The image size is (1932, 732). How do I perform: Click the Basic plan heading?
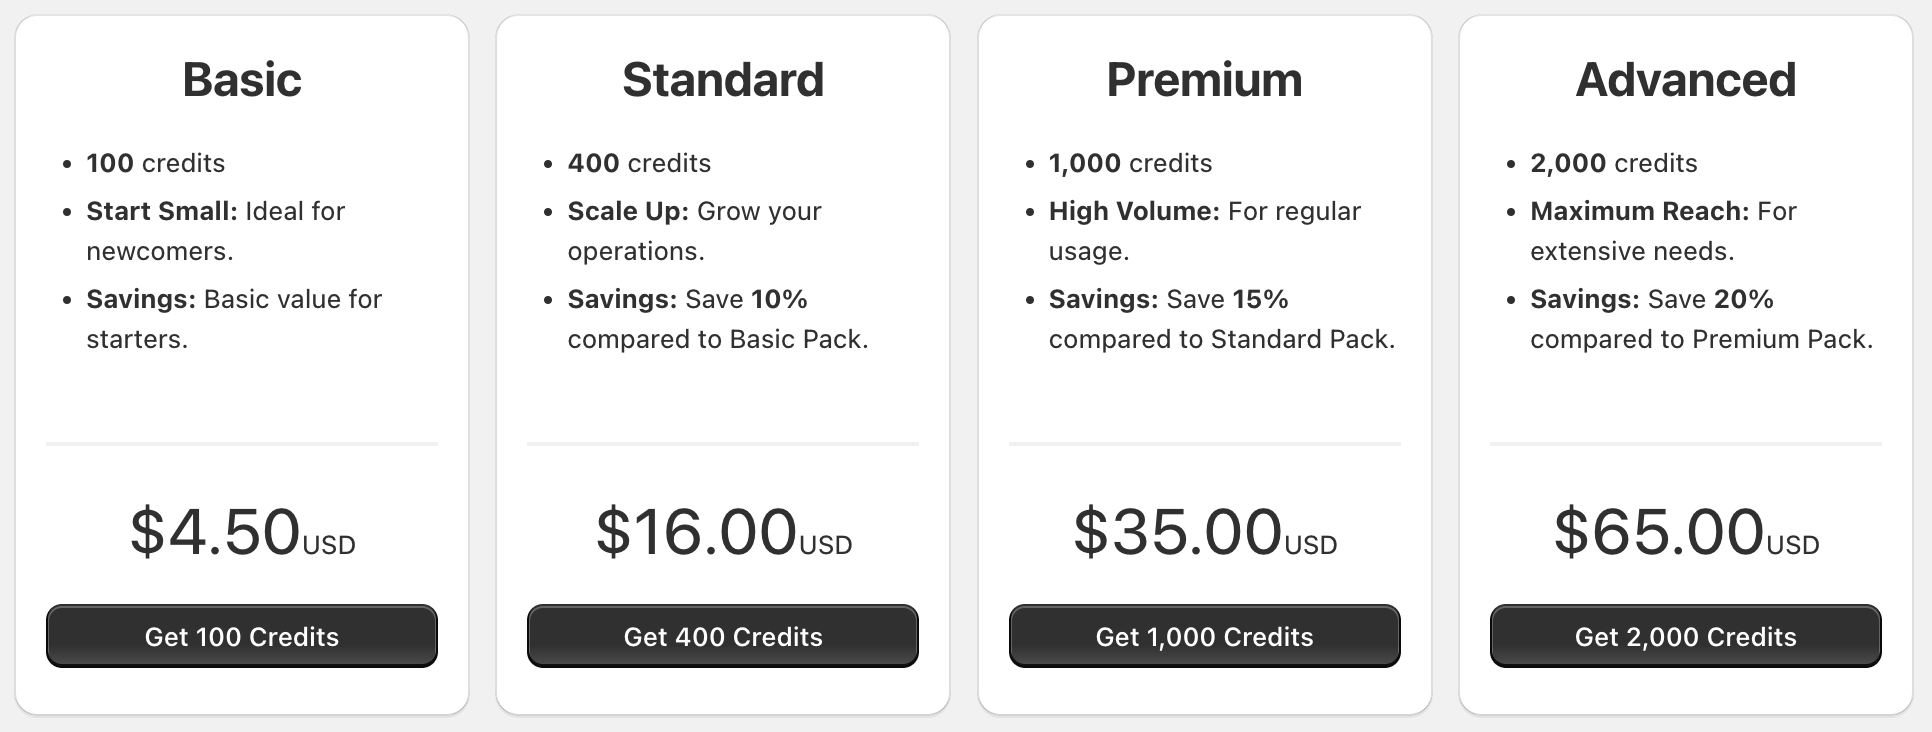[242, 80]
